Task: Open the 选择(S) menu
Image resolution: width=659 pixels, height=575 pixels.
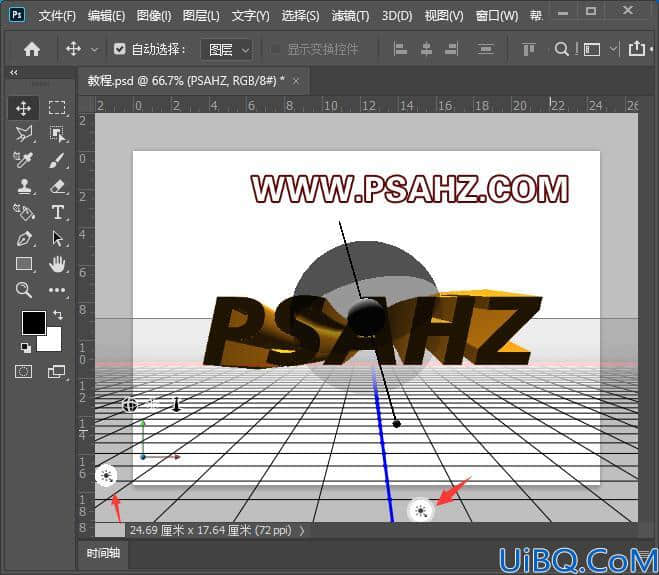Action: (x=300, y=16)
